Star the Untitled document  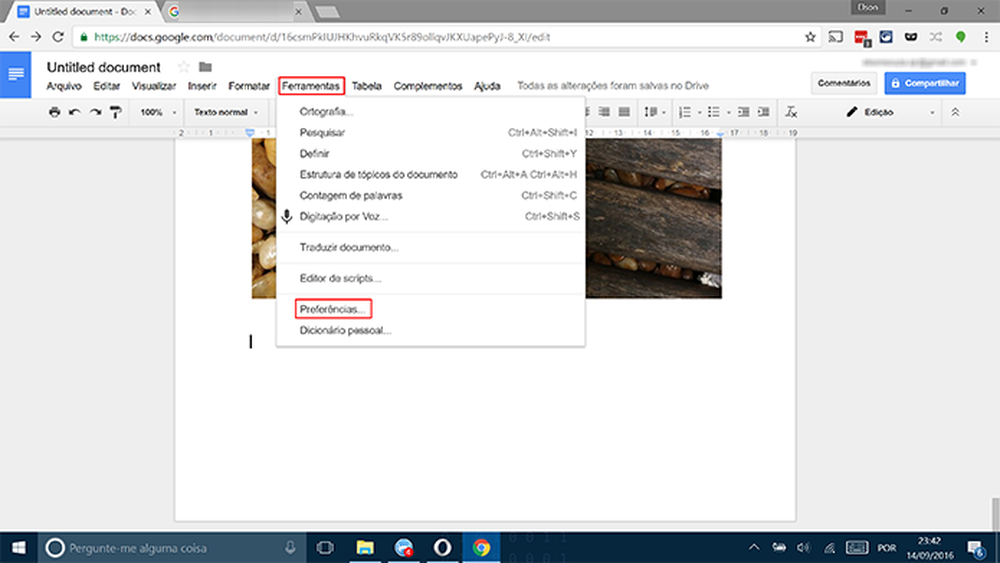[x=184, y=67]
